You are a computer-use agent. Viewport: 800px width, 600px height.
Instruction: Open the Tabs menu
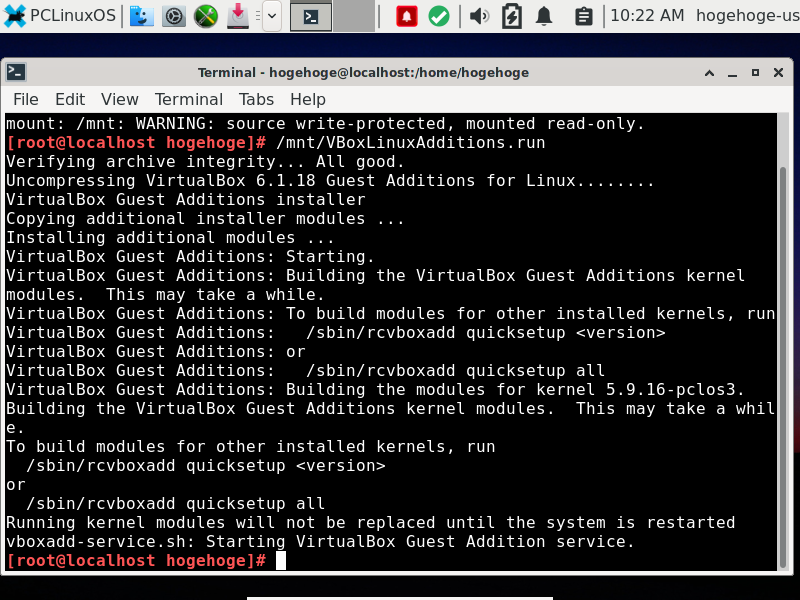point(256,99)
